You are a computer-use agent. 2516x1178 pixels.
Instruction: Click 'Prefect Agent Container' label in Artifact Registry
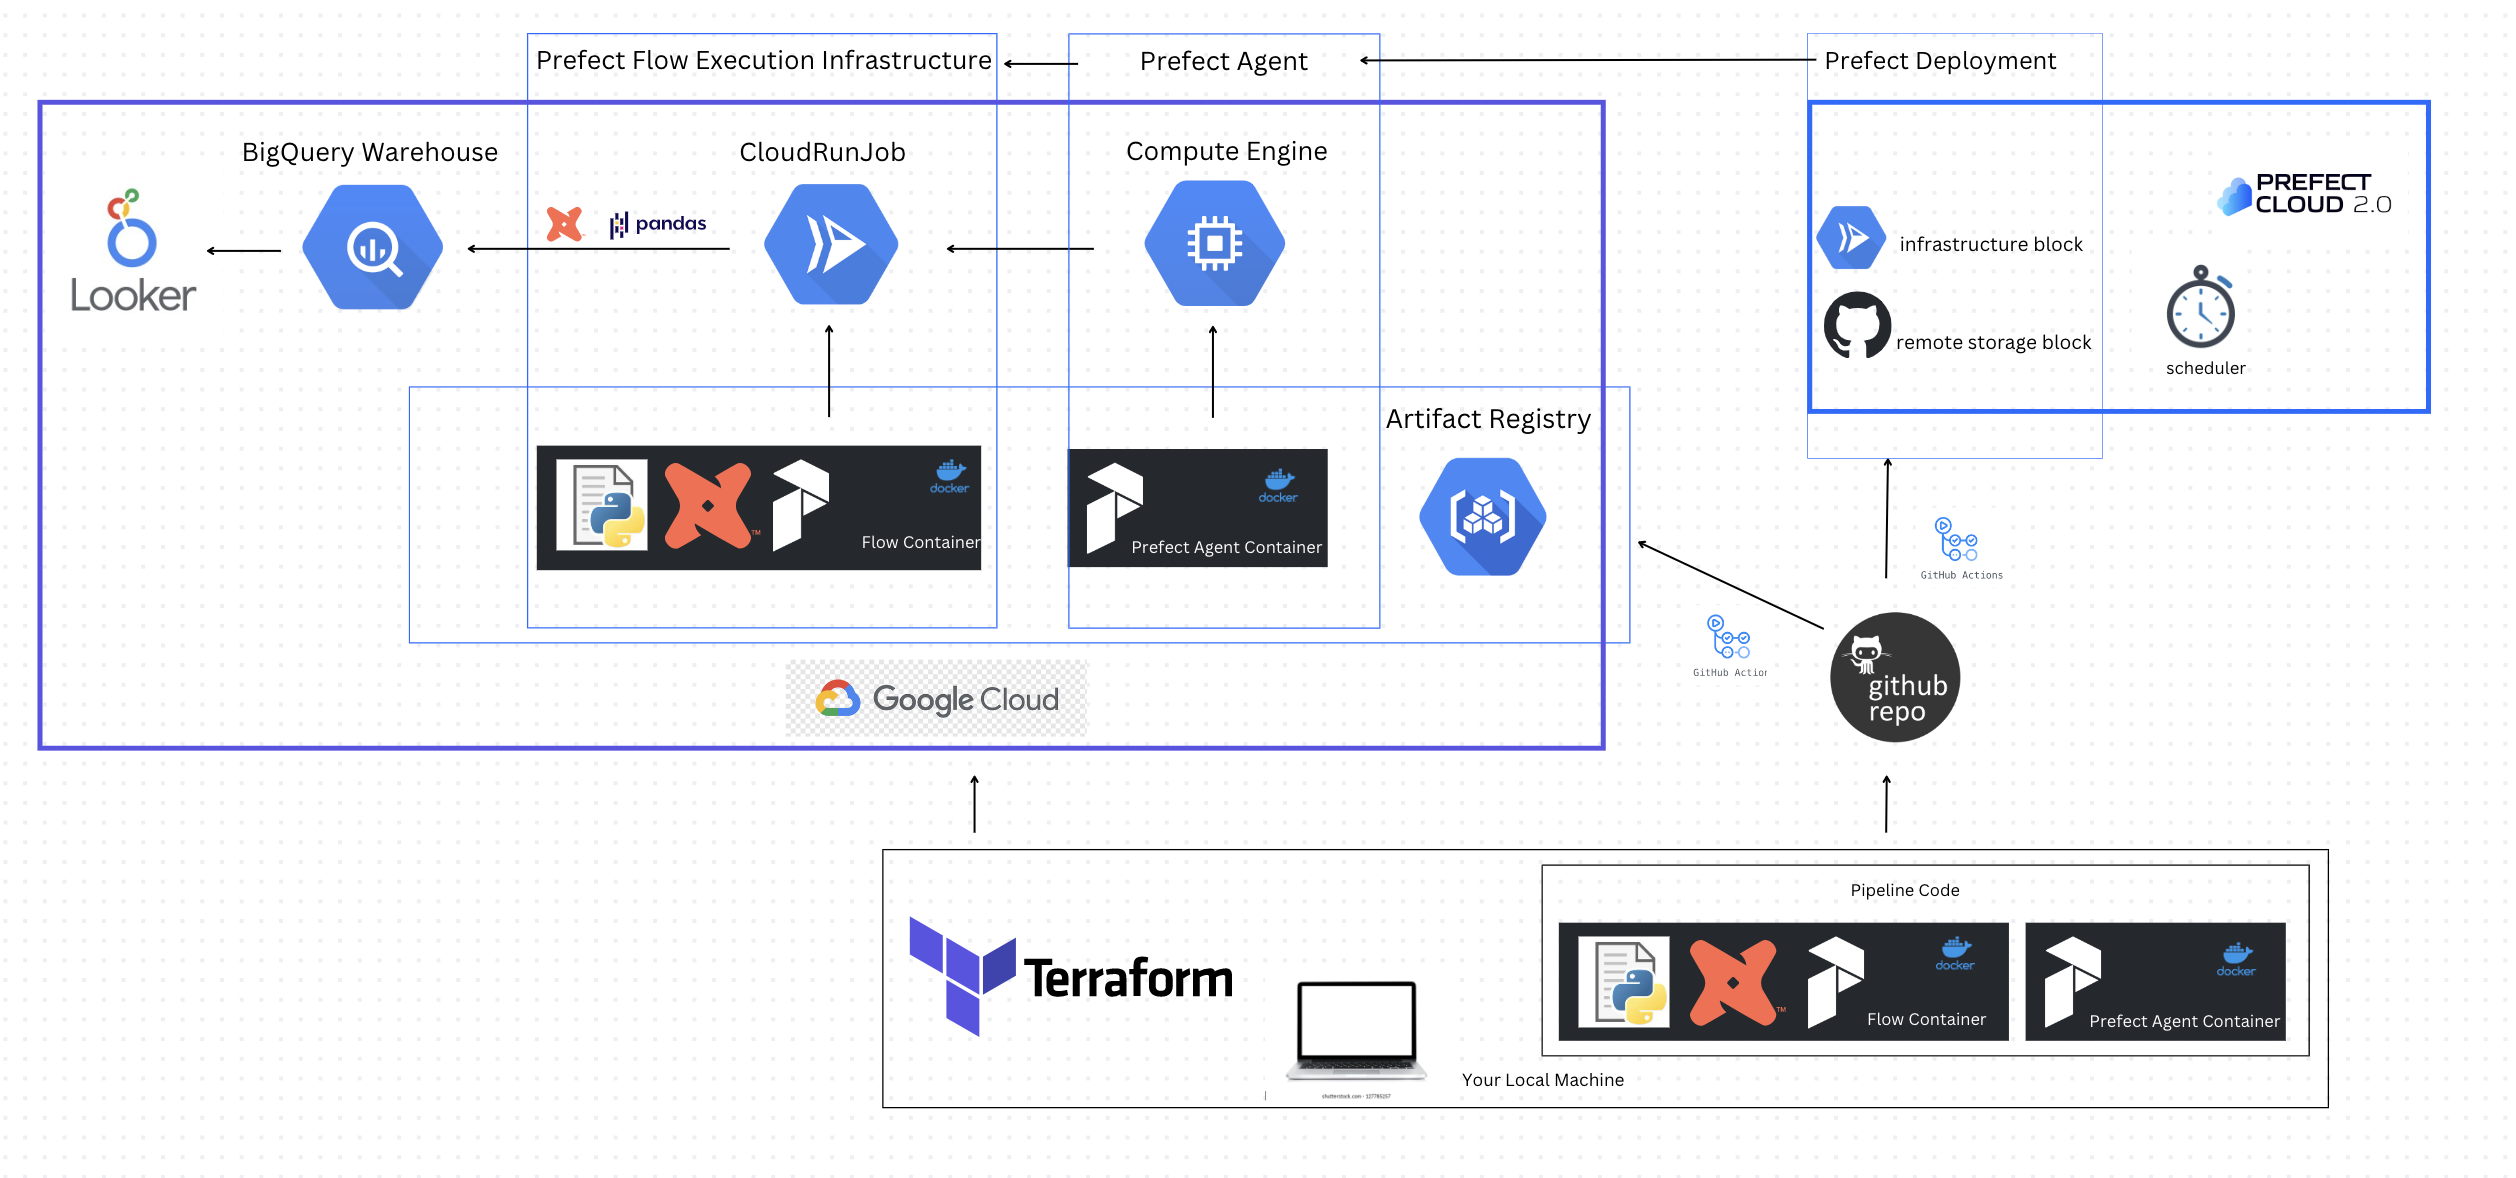click(x=1226, y=547)
